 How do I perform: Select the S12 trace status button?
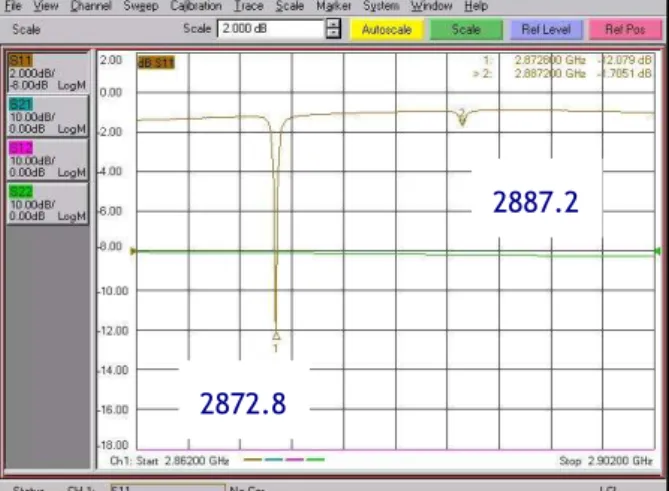pos(47,160)
